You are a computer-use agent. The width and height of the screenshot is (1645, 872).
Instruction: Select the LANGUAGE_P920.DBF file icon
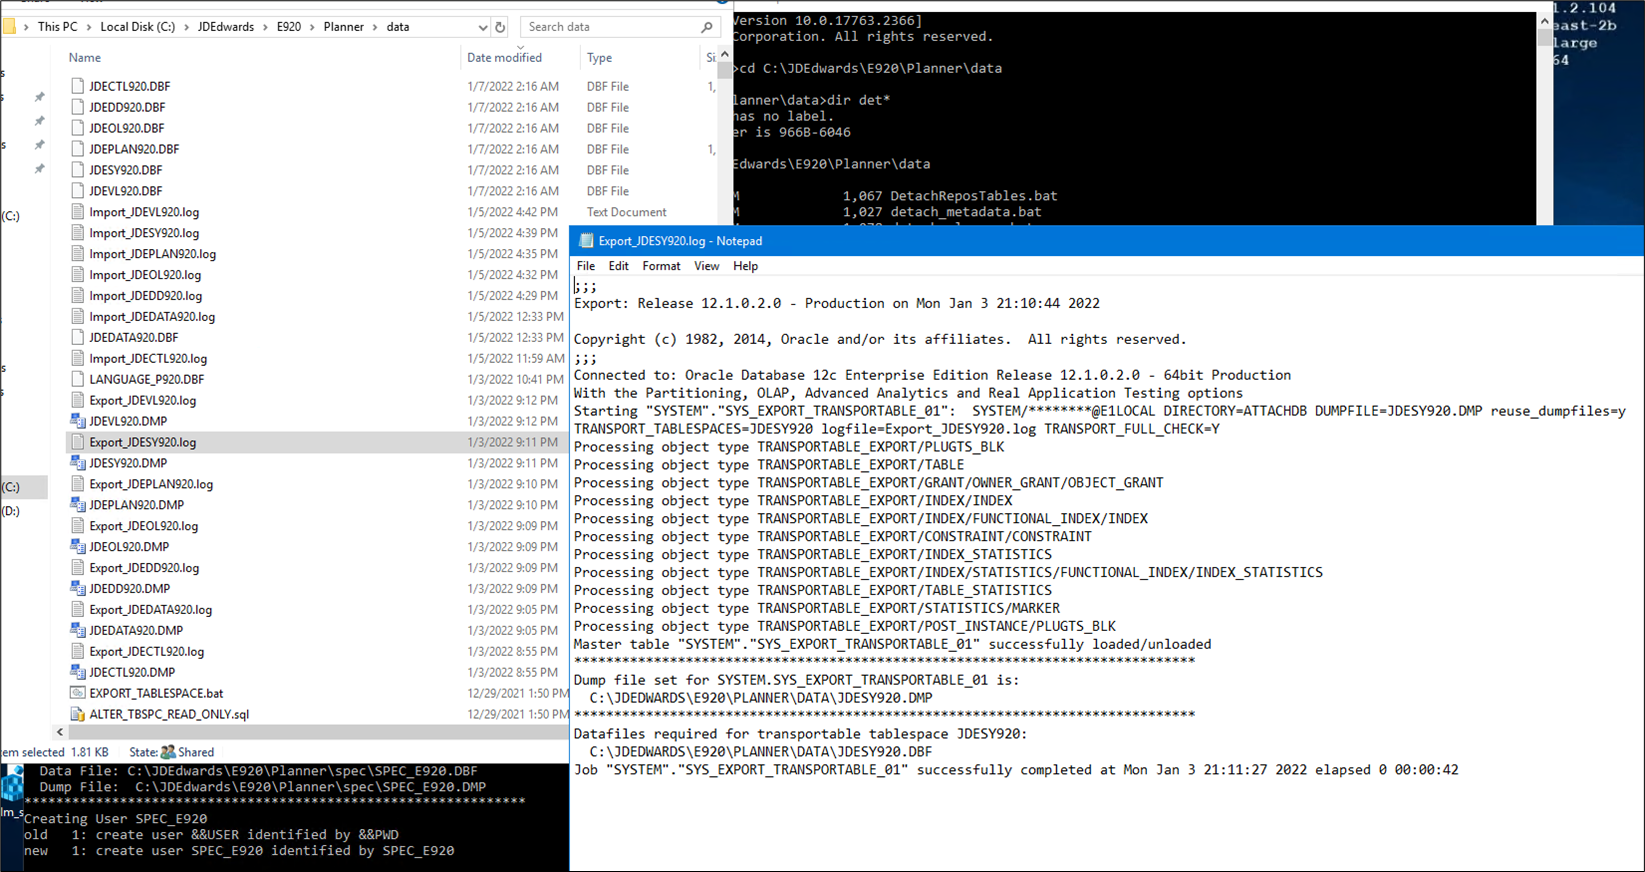[x=78, y=379]
